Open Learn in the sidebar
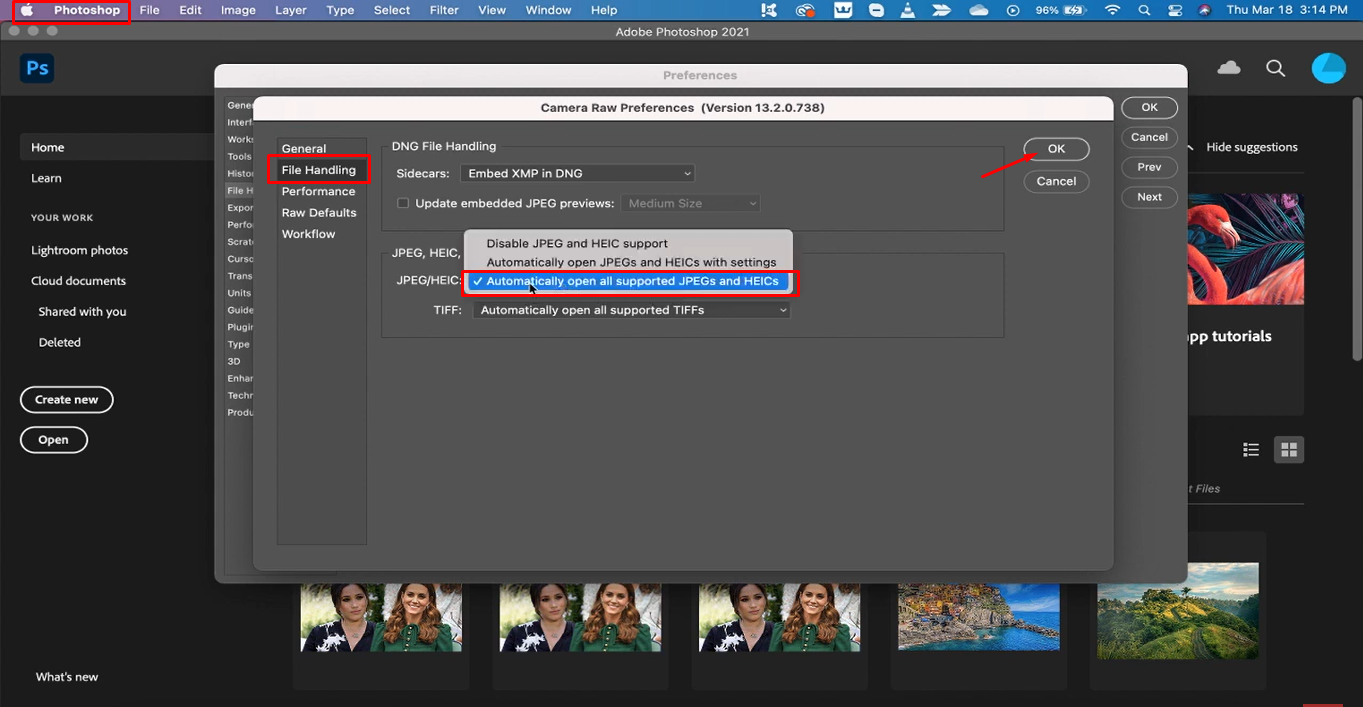The height and width of the screenshot is (707, 1363). coord(46,178)
